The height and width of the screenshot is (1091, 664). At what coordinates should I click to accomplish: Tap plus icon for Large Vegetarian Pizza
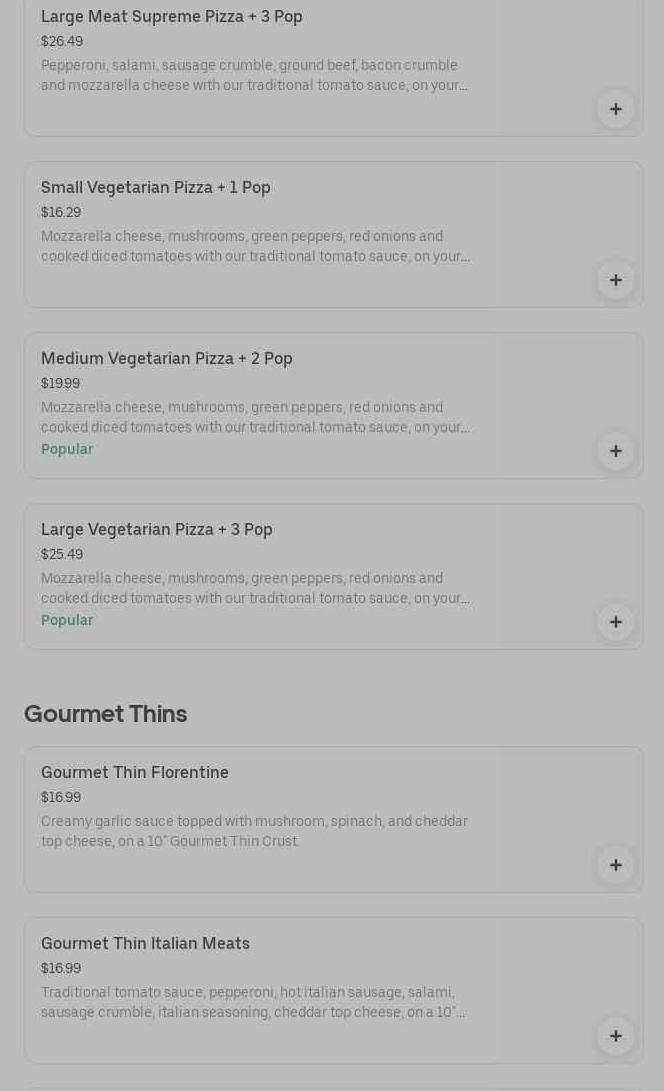[x=615, y=622]
